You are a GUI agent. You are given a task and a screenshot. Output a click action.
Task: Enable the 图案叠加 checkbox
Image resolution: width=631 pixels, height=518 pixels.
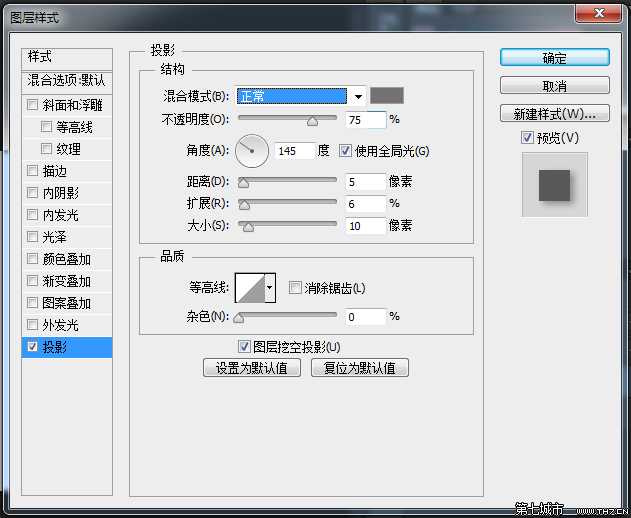tap(32, 303)
